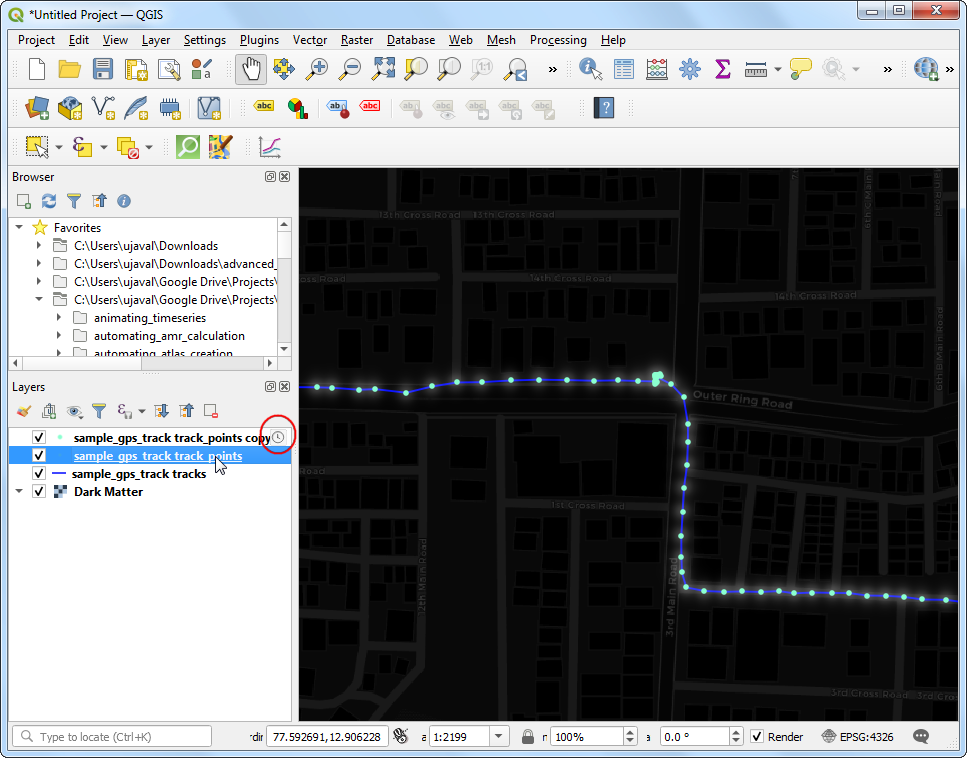Image resolution: width=967 pixels, height=758 pixels.
Task: Open the Attribute Table icon
Action: click(623, 69)
